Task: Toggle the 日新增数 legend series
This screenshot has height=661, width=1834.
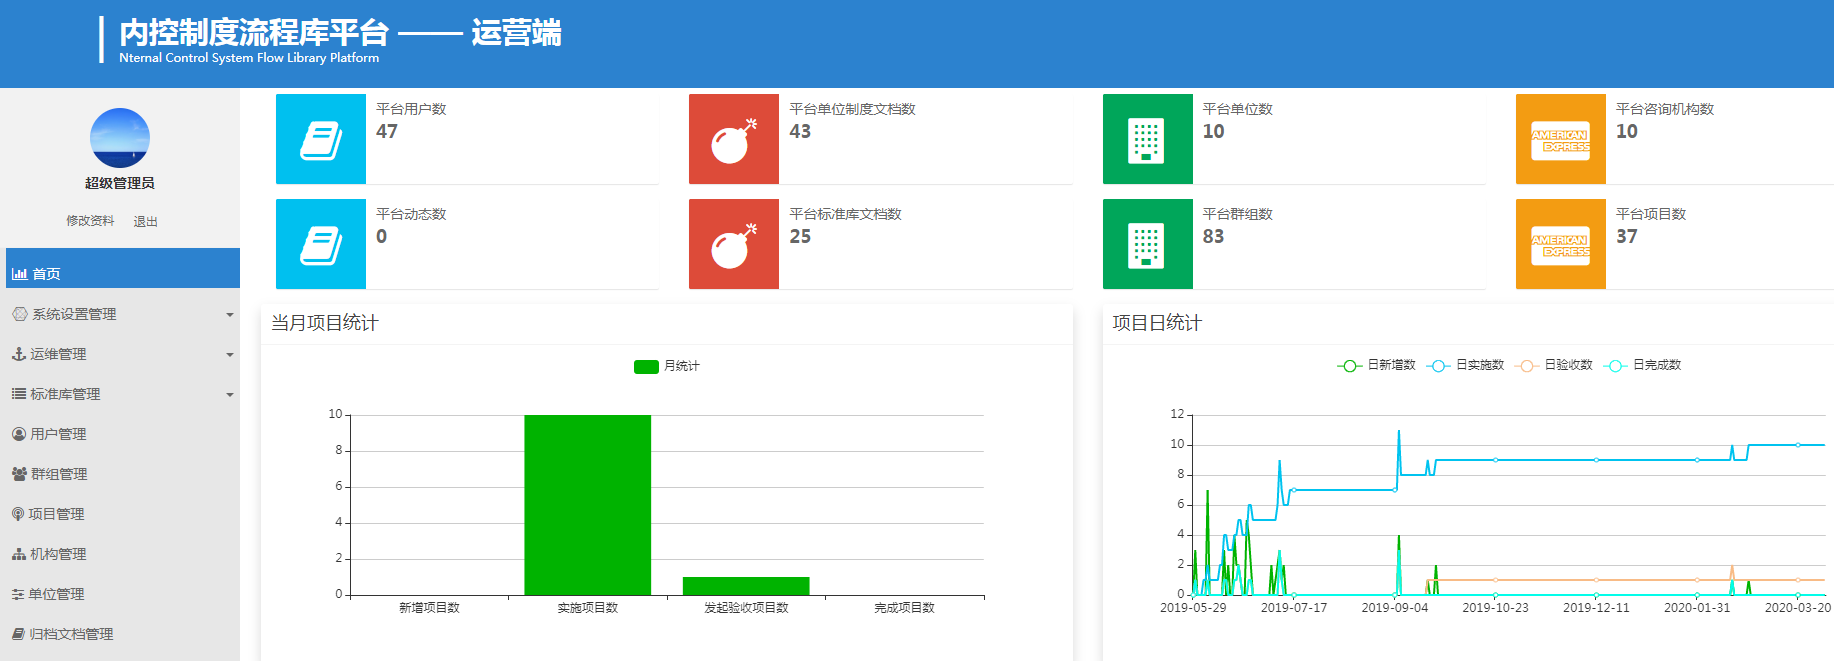Action: pyautogui.click(x=1377, y=365)
